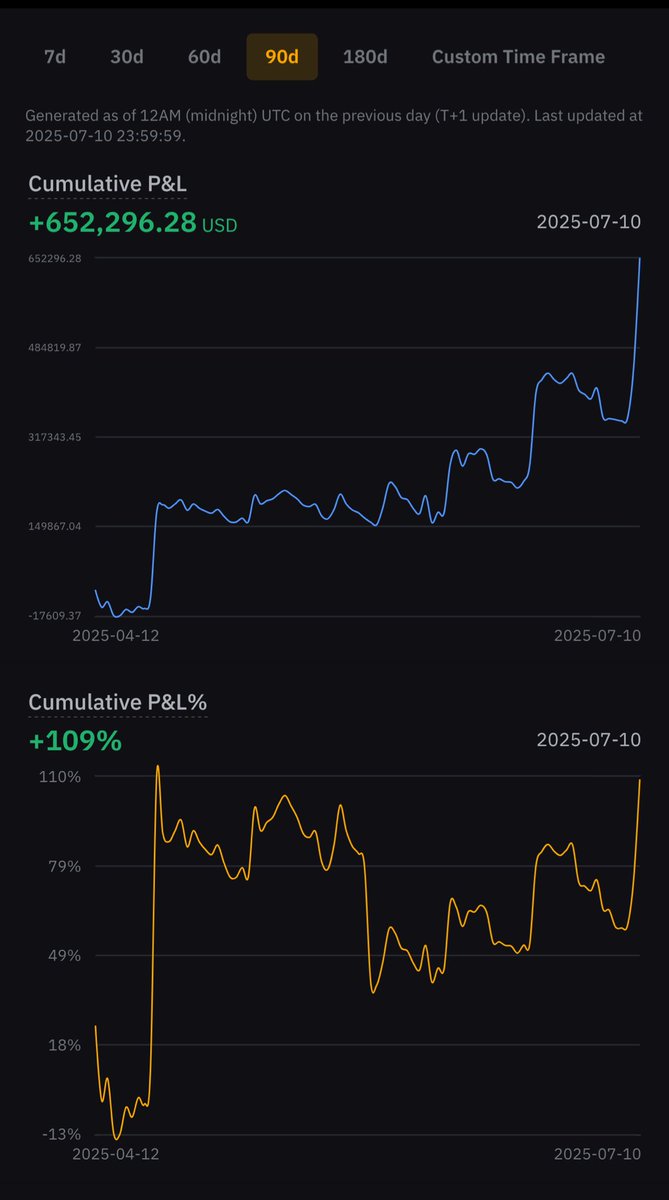Click the +652,296.28 USD value

[132, 223]
